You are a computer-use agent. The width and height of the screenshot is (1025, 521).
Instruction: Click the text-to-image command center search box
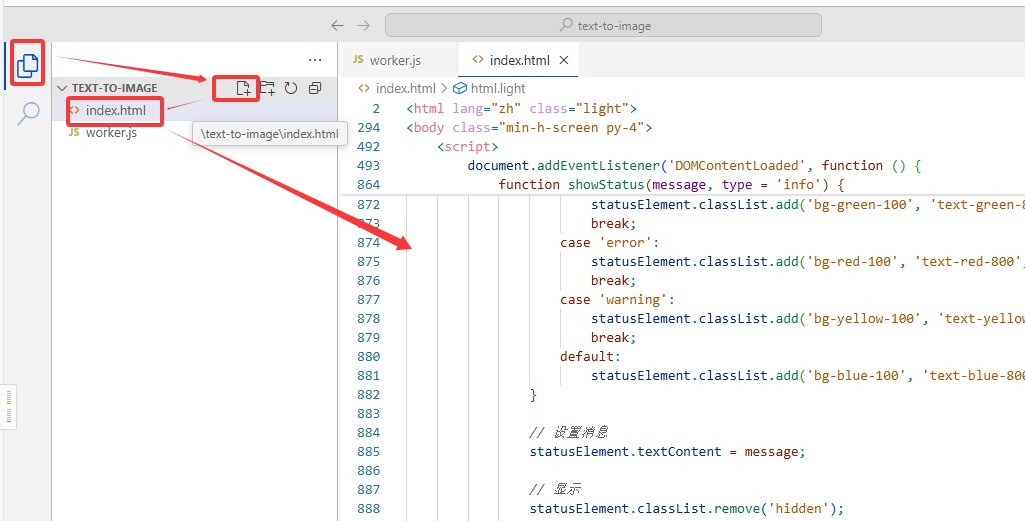603,25
